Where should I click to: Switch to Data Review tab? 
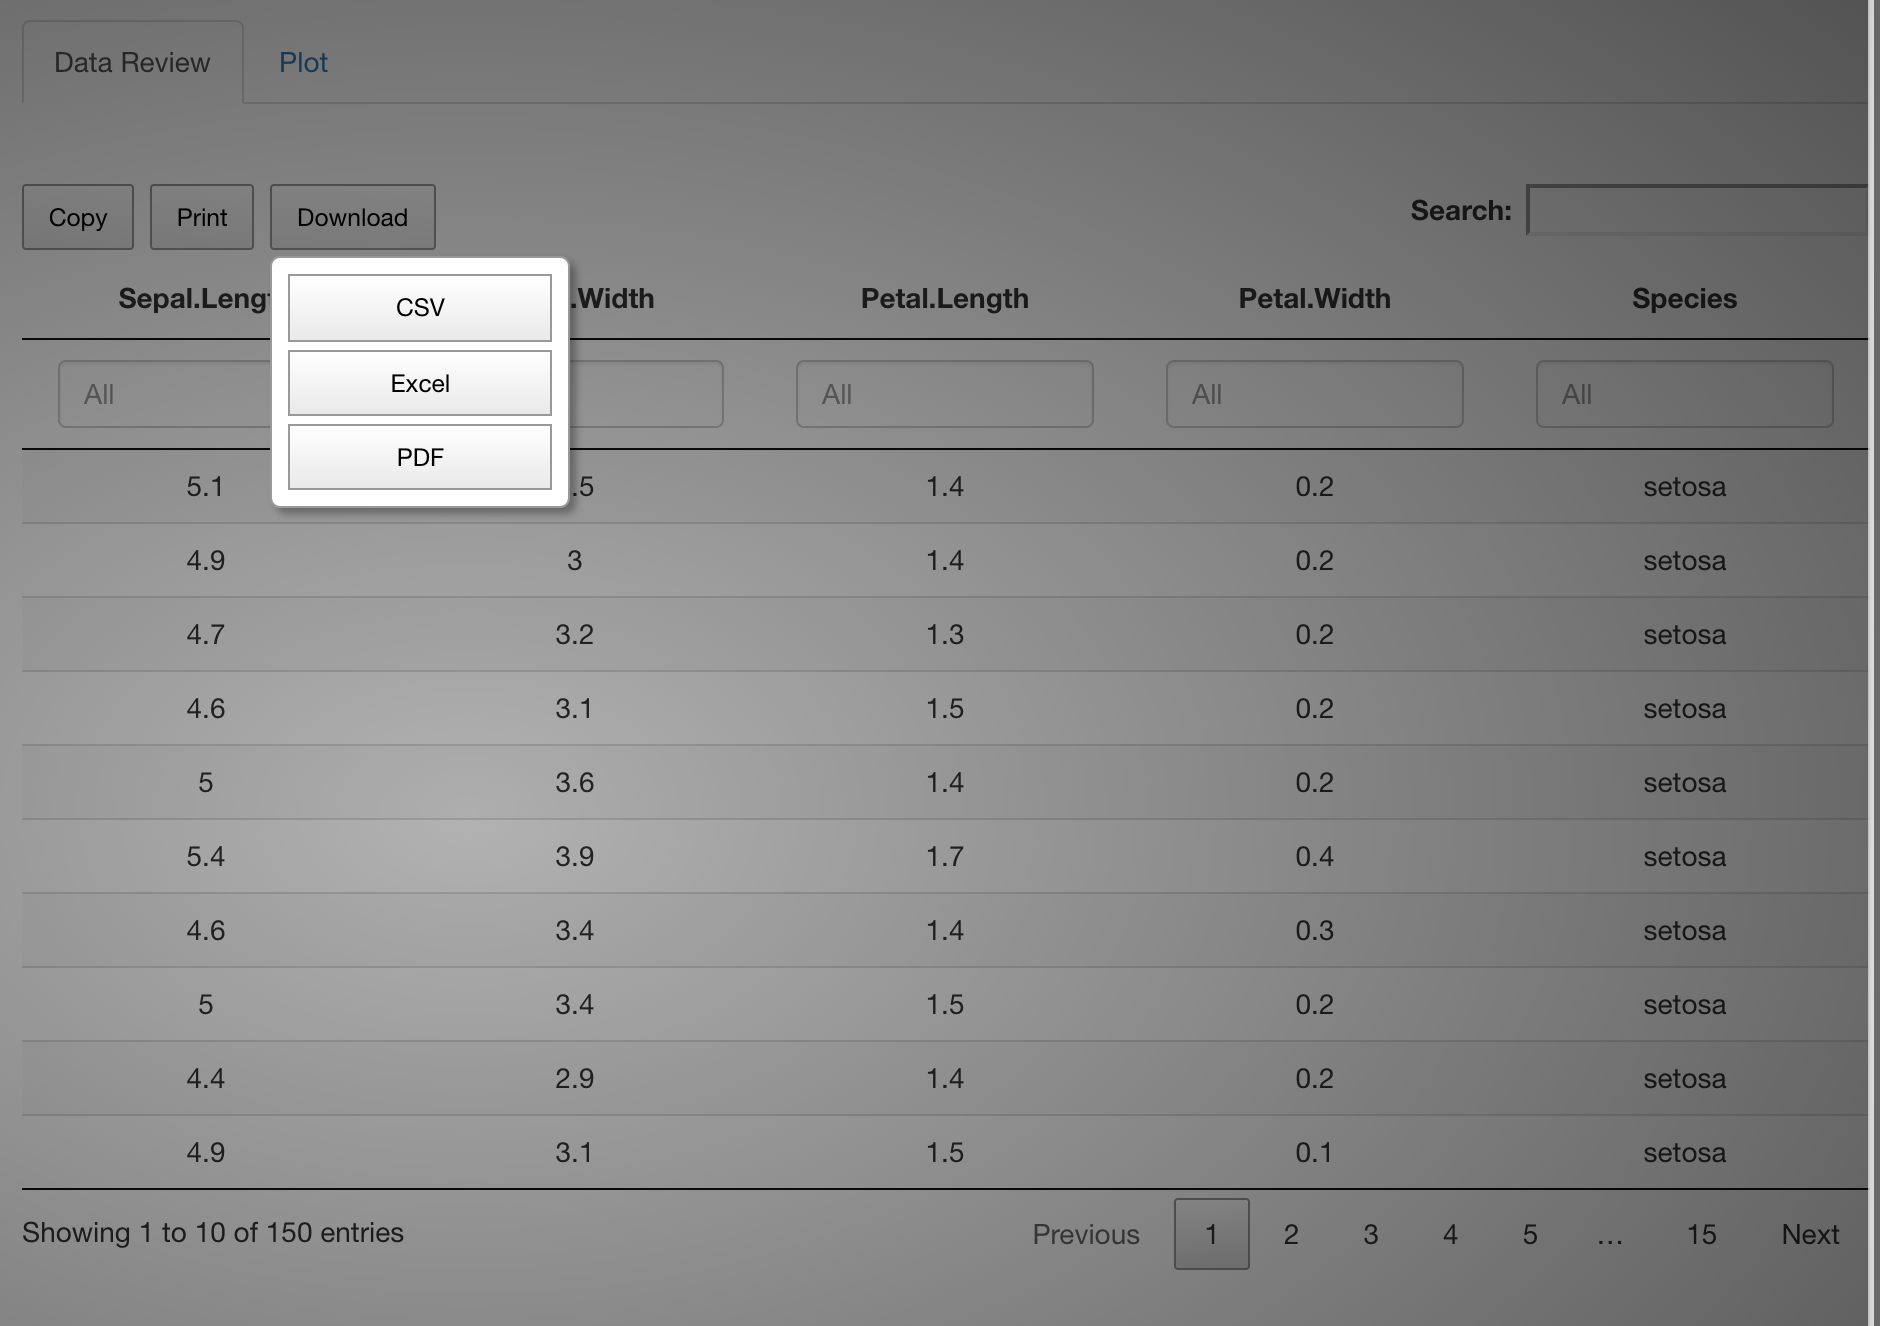(x=132, y=63)
